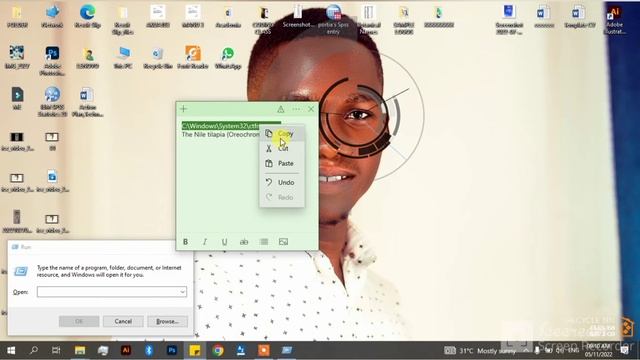Open Task View from the taskbar
The height and width of the screenshot is (360, 640).
(56, 350)
